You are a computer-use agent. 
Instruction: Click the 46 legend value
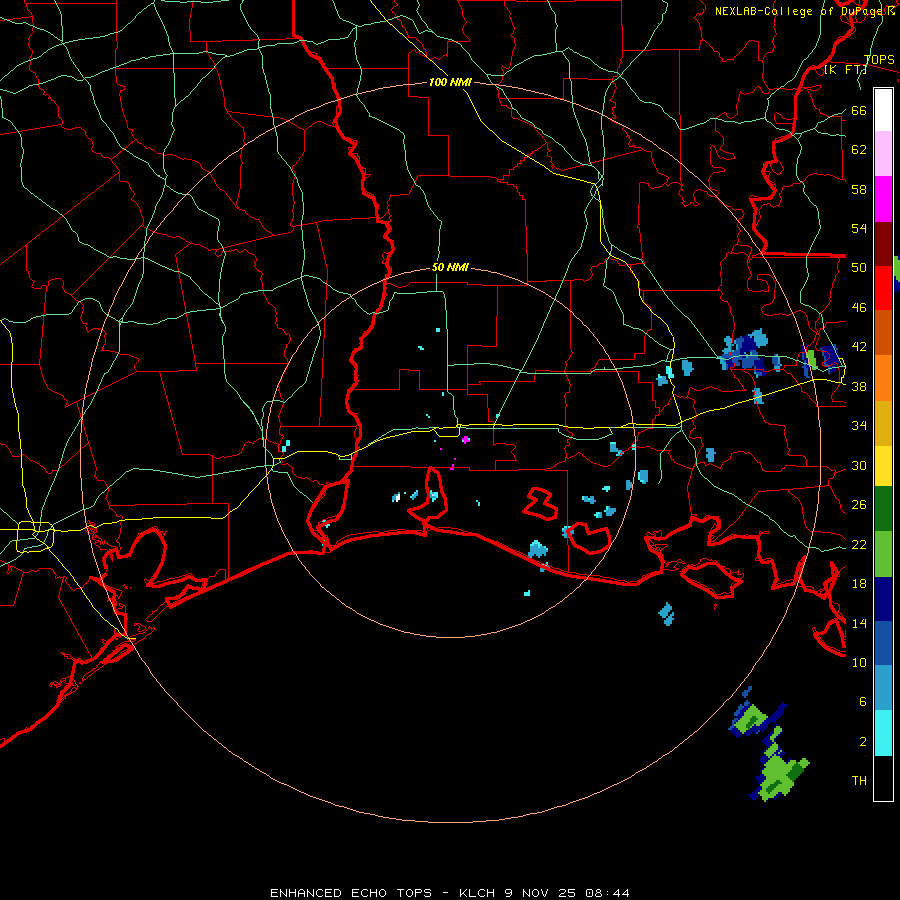859,308
